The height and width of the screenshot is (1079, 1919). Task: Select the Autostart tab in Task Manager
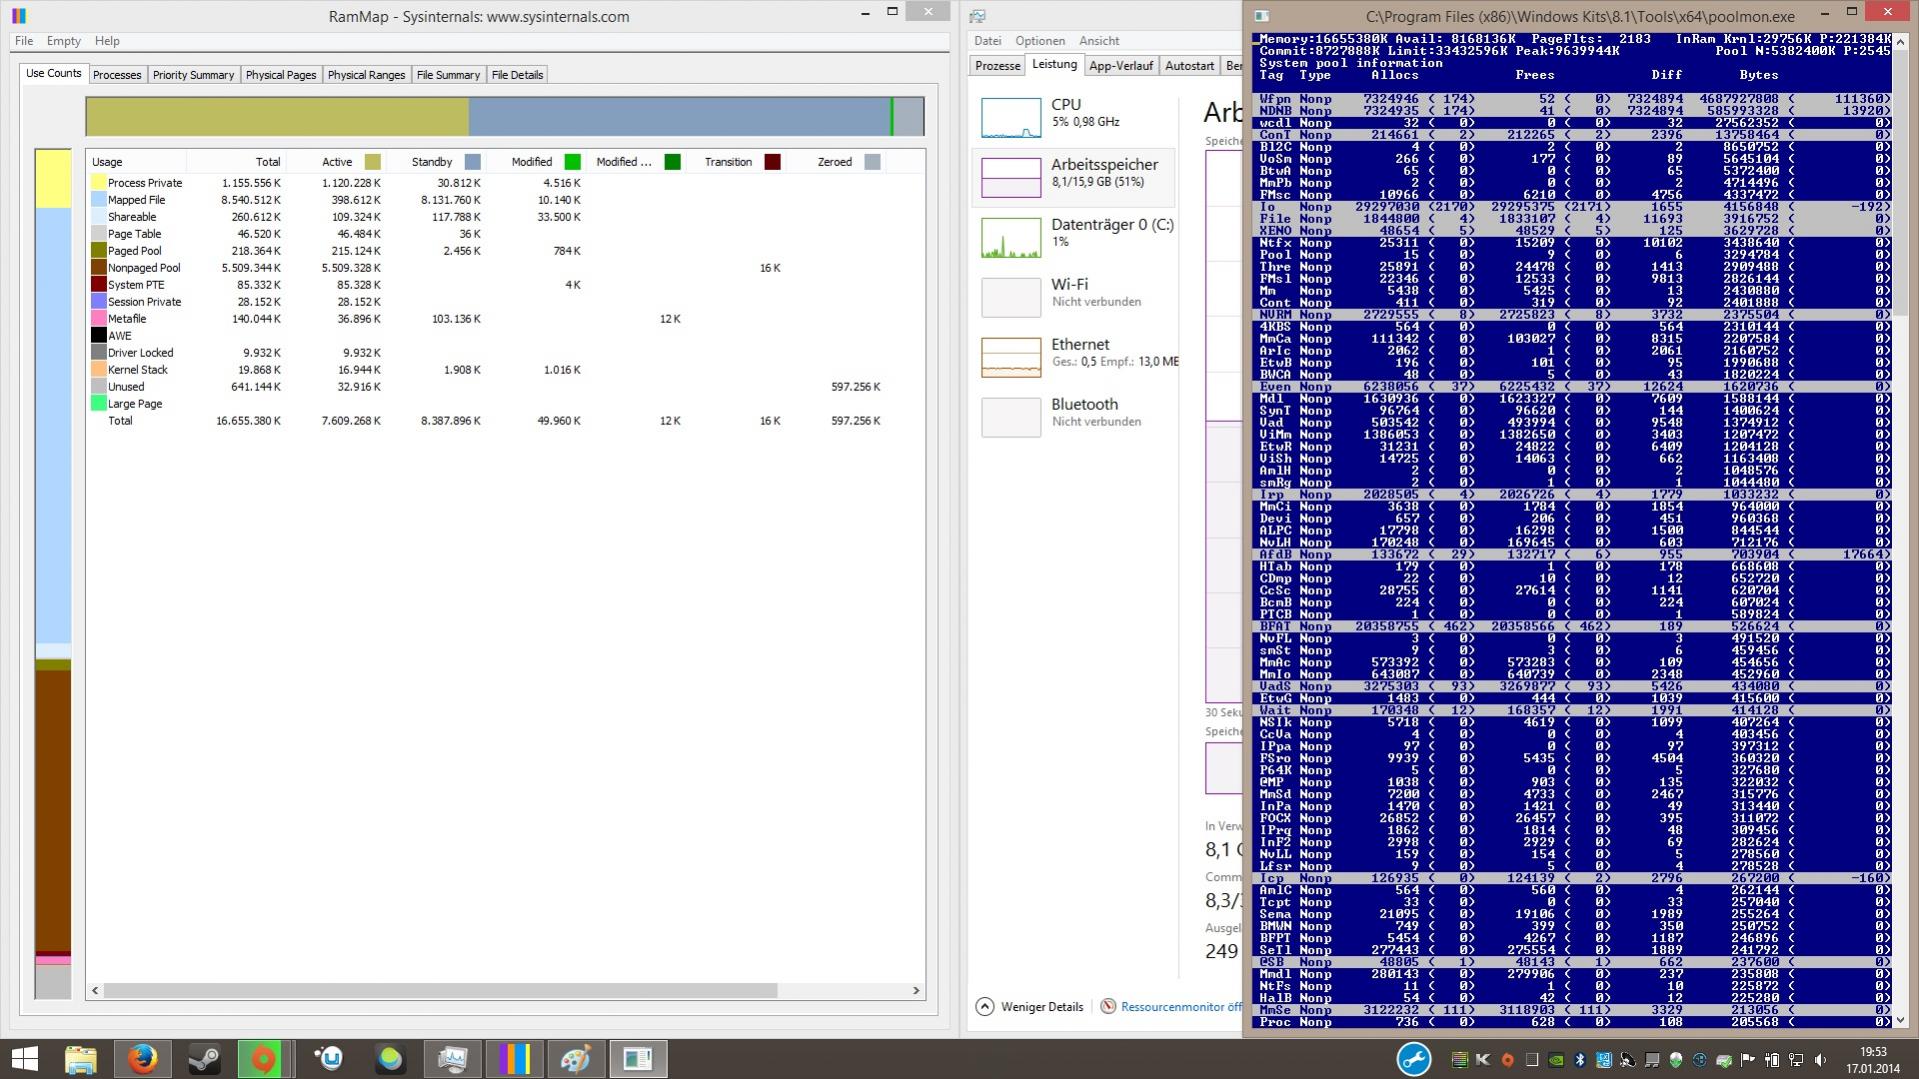click(1189, 66)
